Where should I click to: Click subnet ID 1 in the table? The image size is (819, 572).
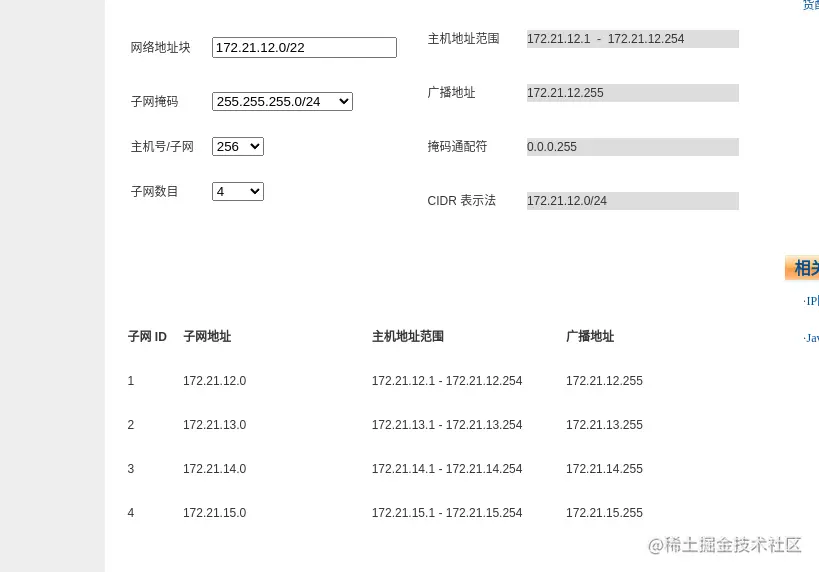(x=131, y=381)
